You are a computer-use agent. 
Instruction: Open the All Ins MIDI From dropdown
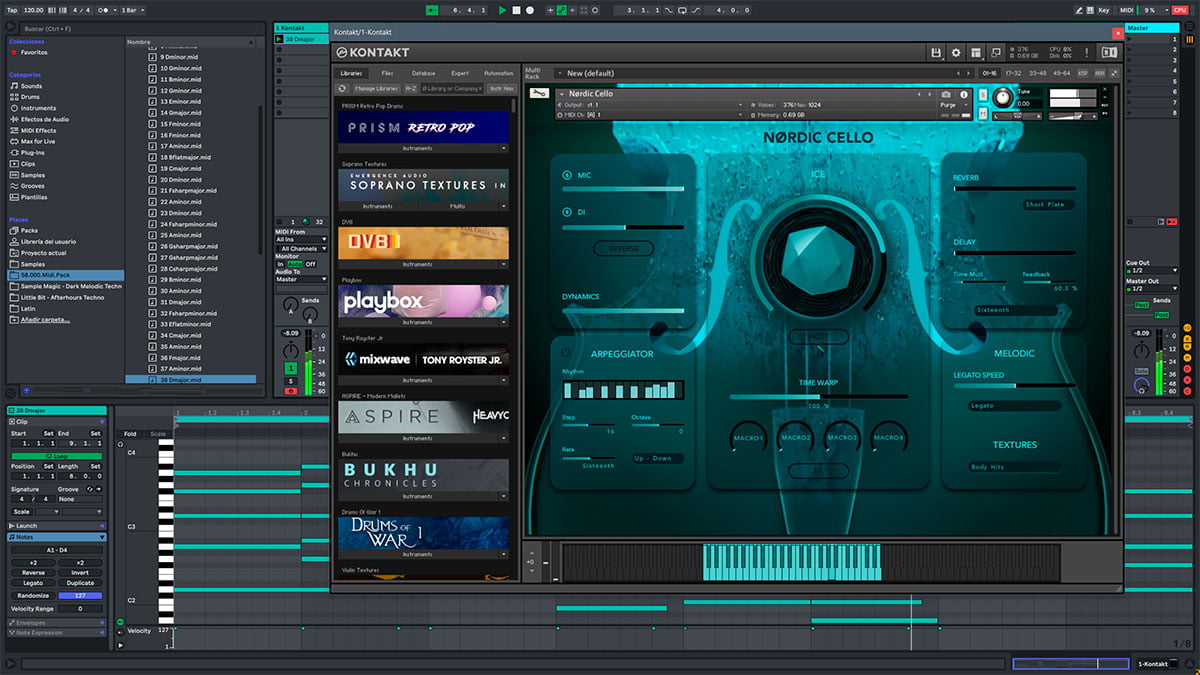click(301, 240)
